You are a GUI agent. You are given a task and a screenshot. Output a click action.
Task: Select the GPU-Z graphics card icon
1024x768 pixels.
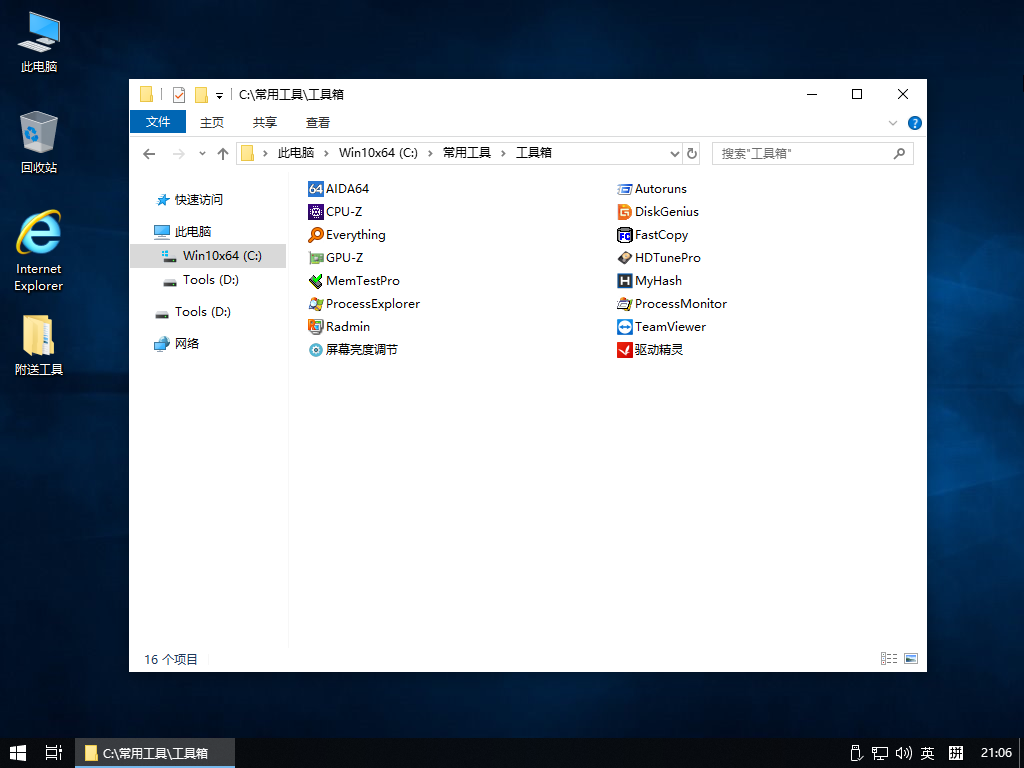(315, 258)
